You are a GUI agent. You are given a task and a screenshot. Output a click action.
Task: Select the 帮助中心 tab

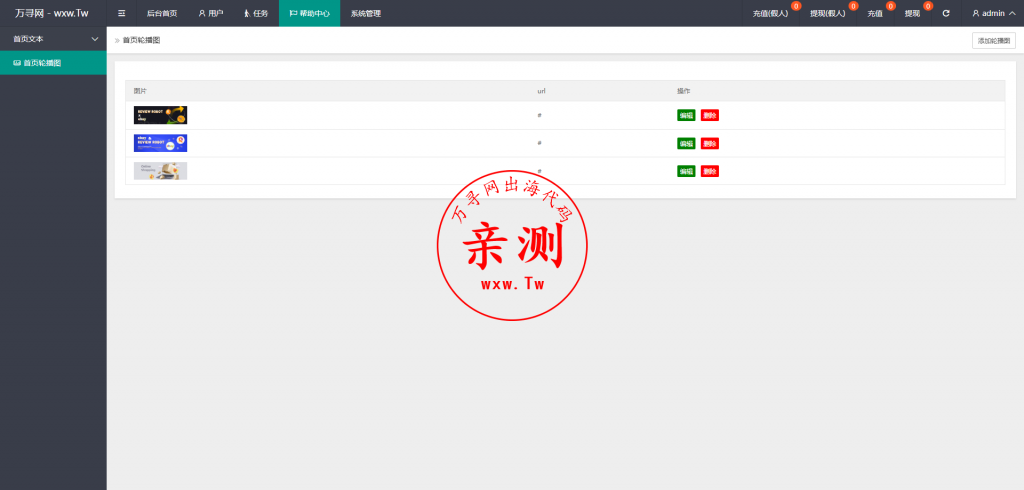pos(310,13)
